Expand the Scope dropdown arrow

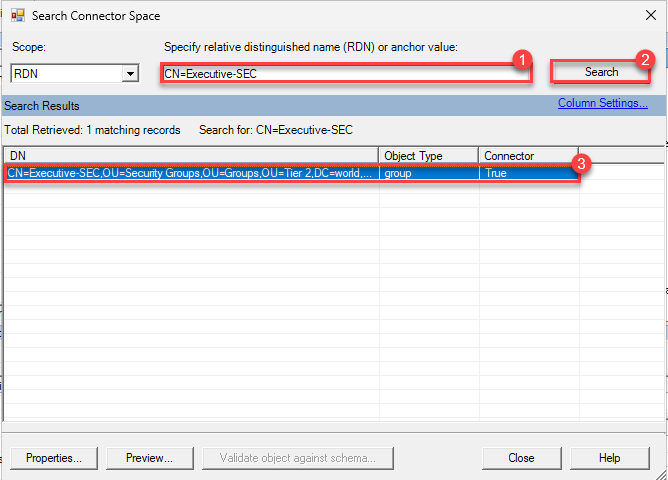[129, 73]
